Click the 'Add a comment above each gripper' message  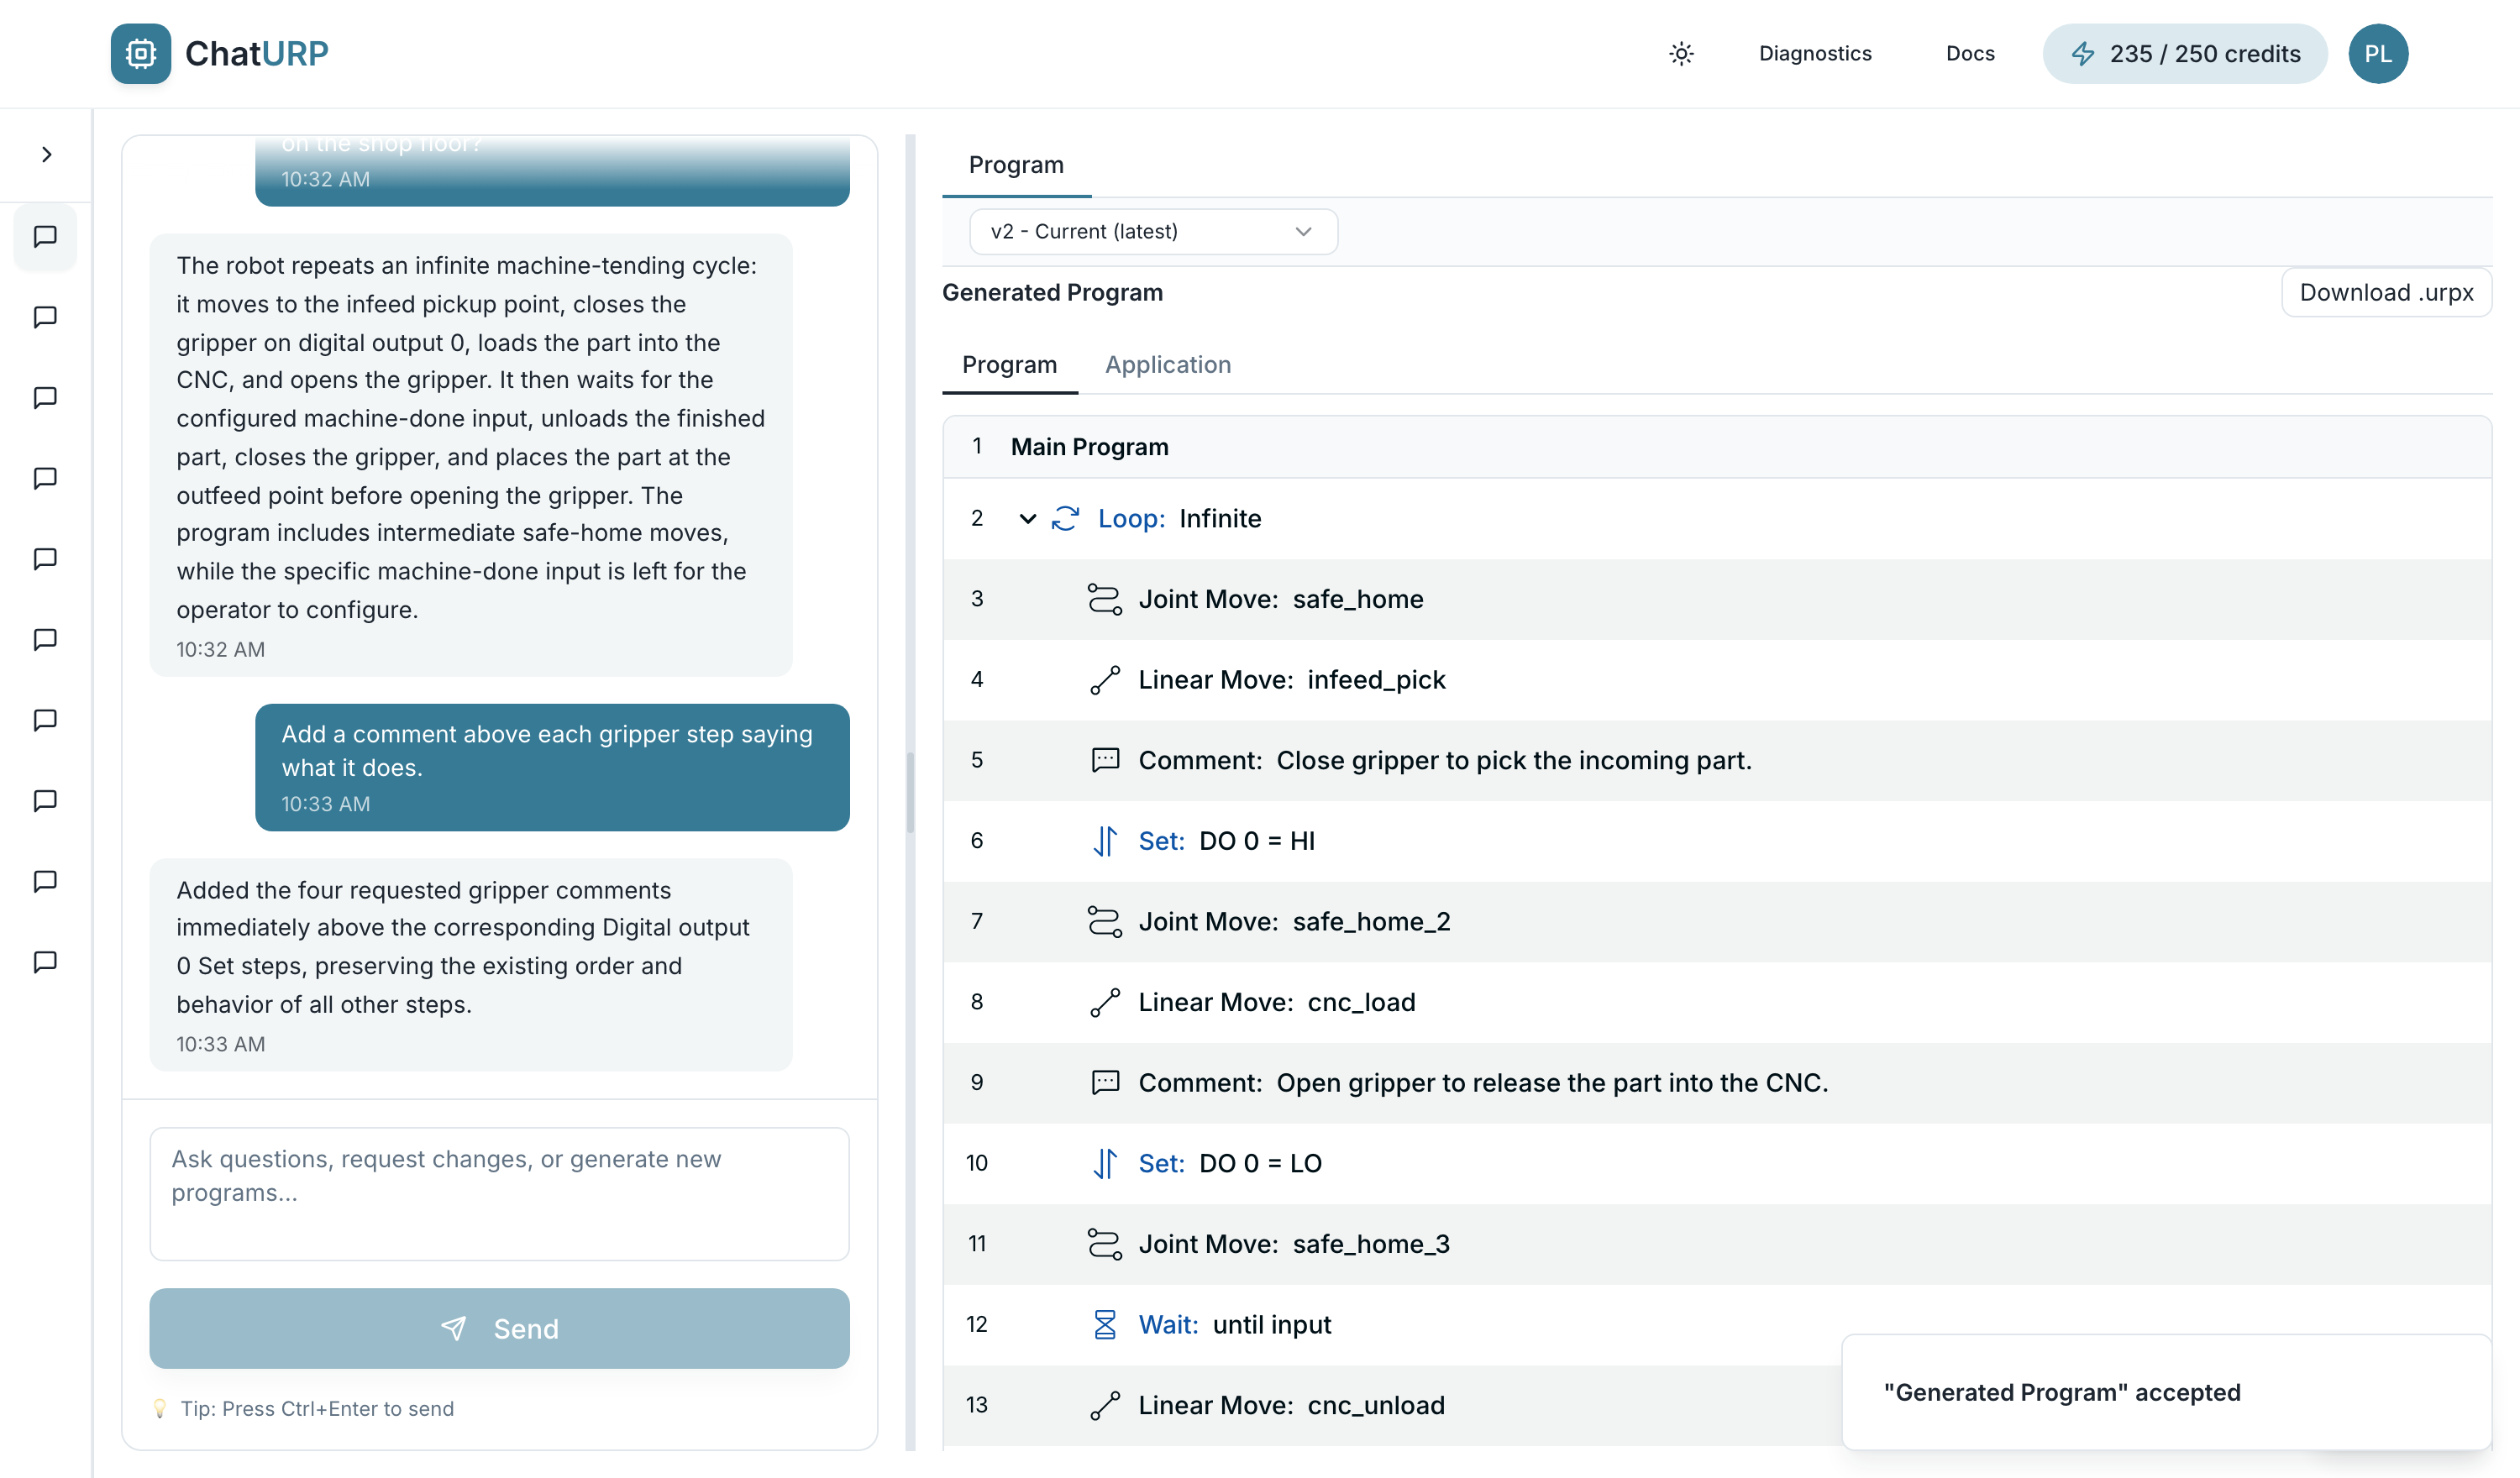[x=552, y=767]
